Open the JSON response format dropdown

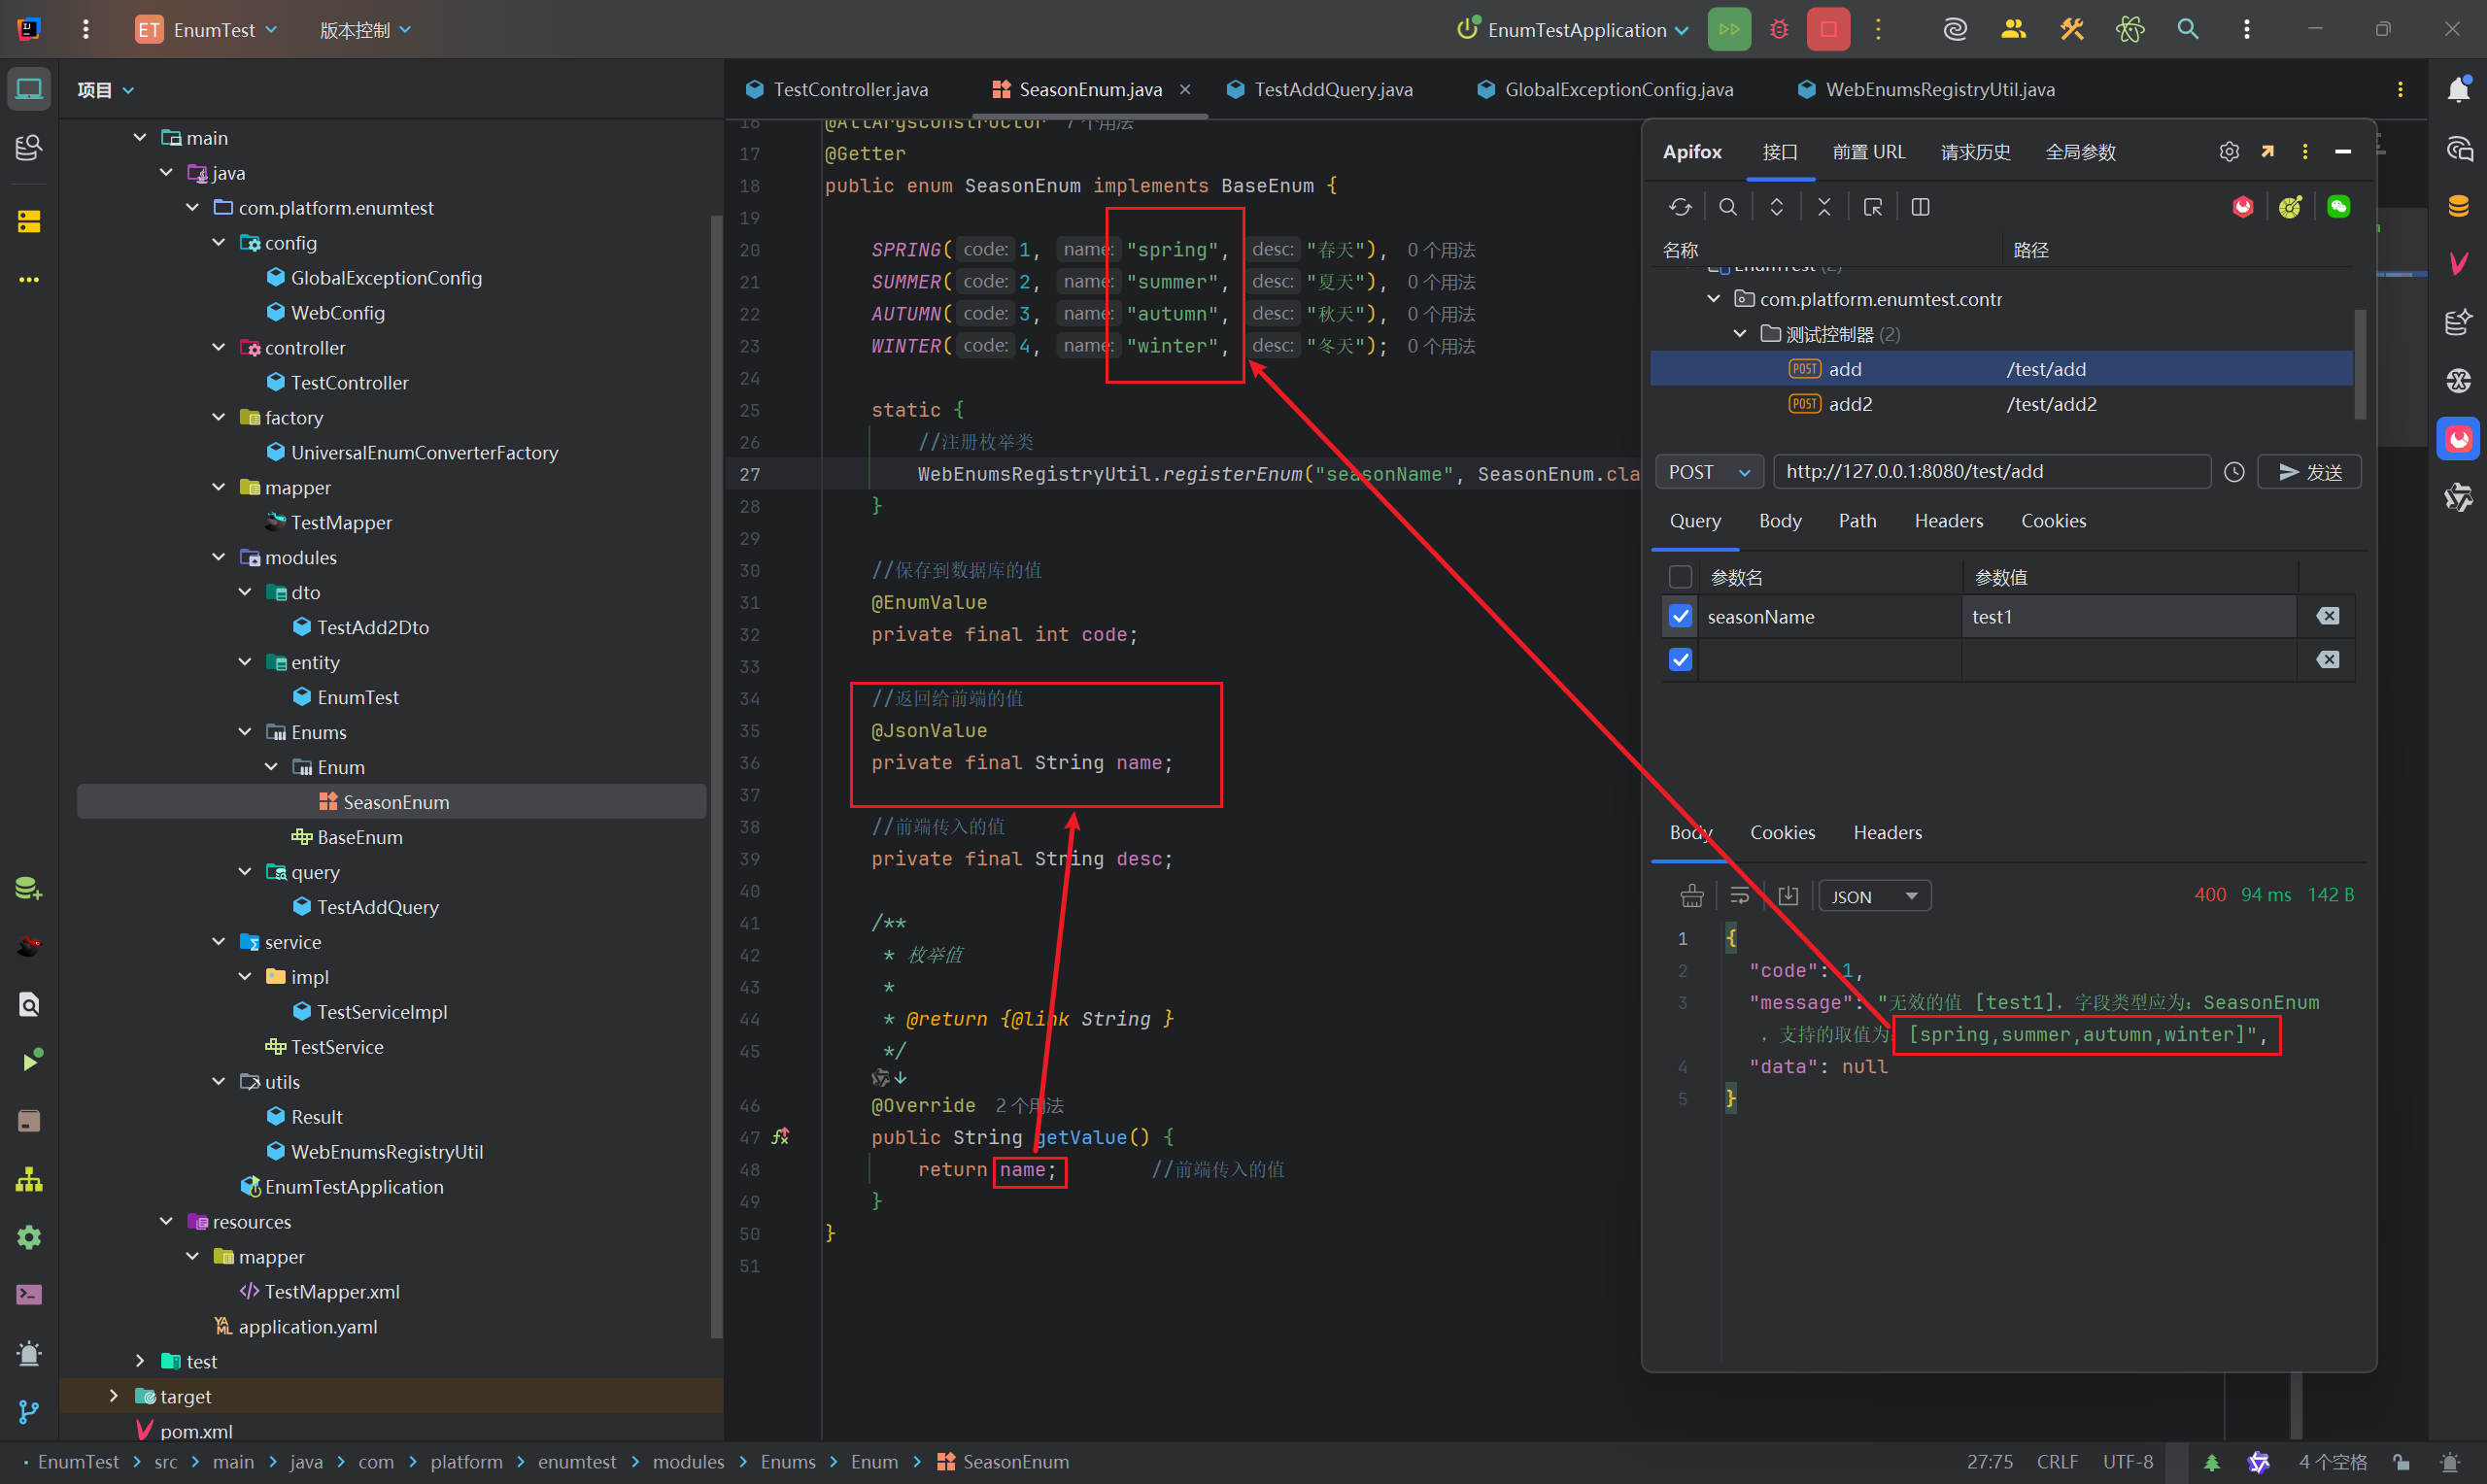point(1873,896)
